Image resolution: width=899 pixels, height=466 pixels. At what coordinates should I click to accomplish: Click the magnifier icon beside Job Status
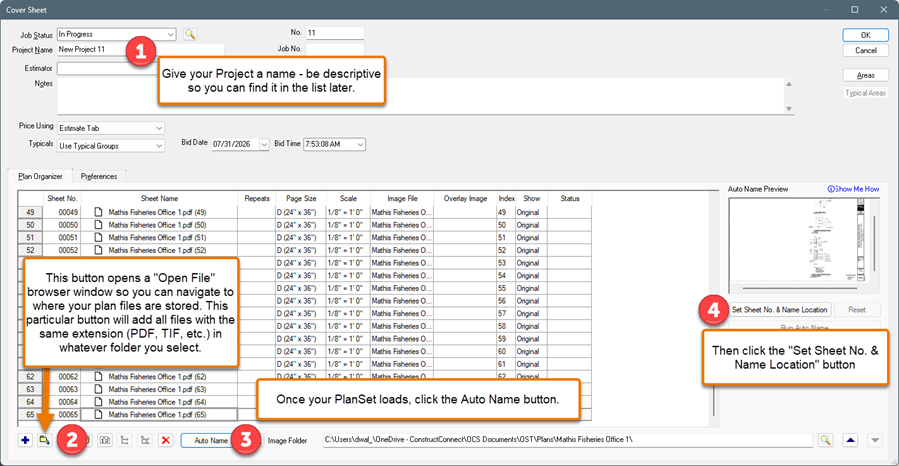pos(190,34)
